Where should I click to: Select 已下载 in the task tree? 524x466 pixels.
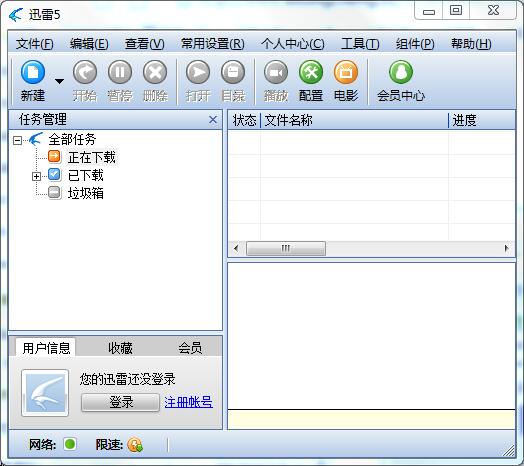[x=86, y=175]
